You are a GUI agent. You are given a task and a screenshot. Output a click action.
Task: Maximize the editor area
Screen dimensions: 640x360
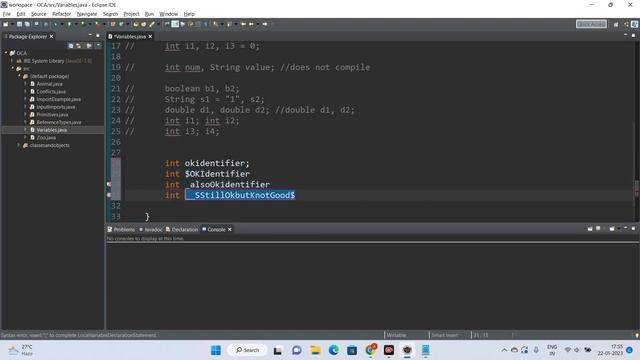(633, 36)
